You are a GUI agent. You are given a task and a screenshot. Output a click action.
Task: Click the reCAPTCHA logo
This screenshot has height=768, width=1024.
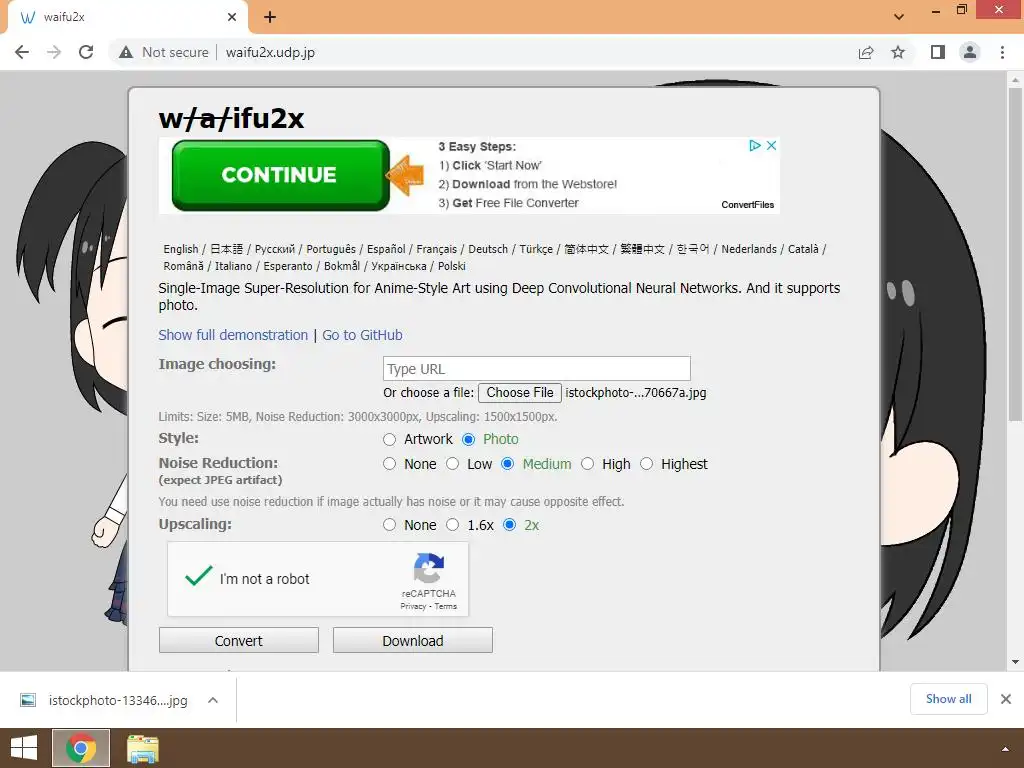(x=428, y=567)
